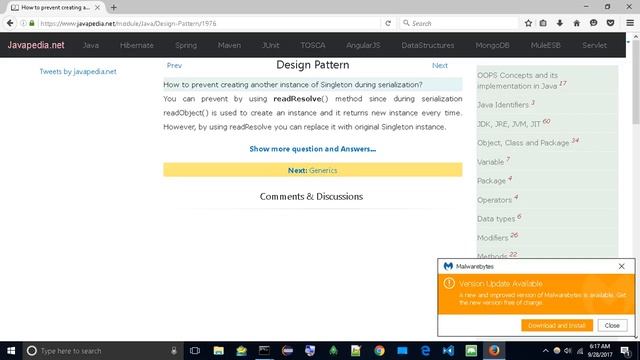Show hidden system tray icons

tap(546, 351)
